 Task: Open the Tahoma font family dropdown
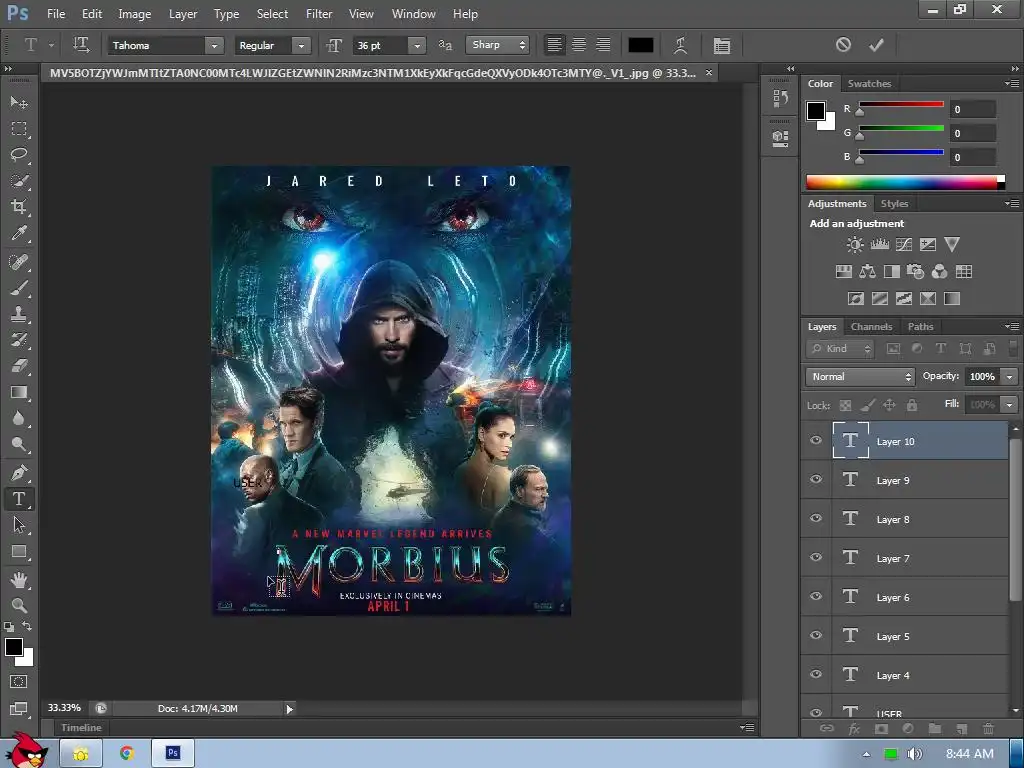point(213,45)
